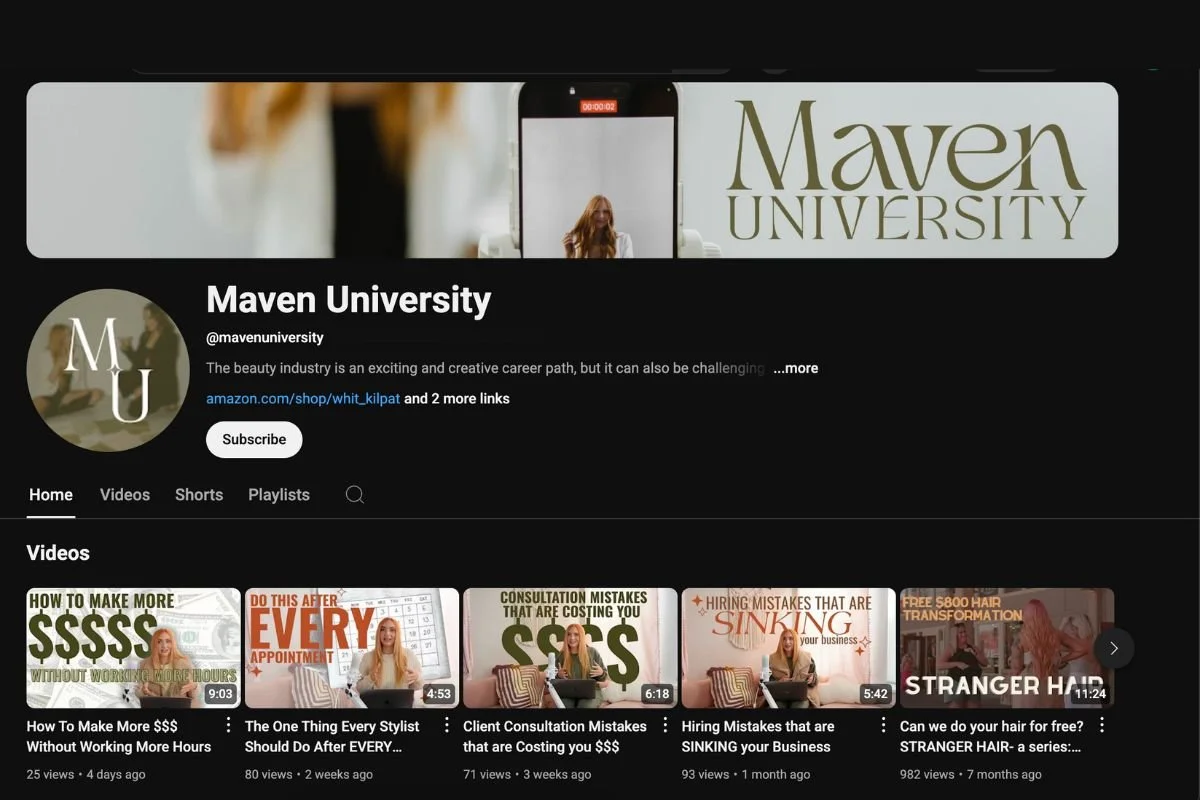Play "Stranger Hair" video thumbnail
The image size is (1200, 800).
click(x=1007, y=648)
